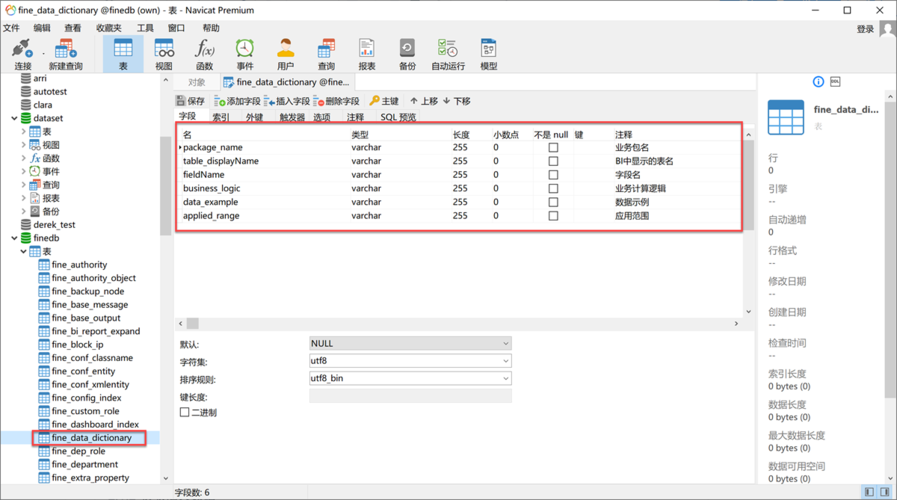Toggle not-null for table_displayName
This screenshot has width=897, height=500.
(x=553, y=161)
